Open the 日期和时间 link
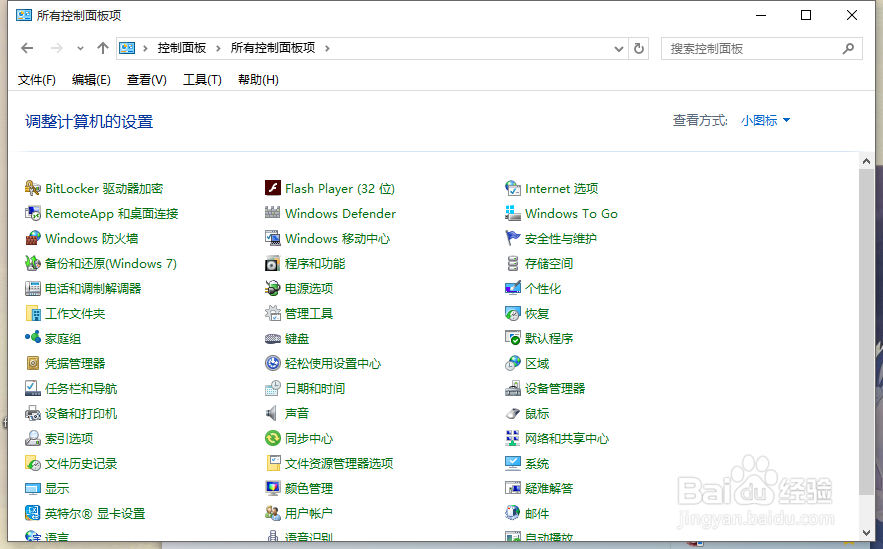The width and height of the screenshot is (883, 549). pos(315,388)
